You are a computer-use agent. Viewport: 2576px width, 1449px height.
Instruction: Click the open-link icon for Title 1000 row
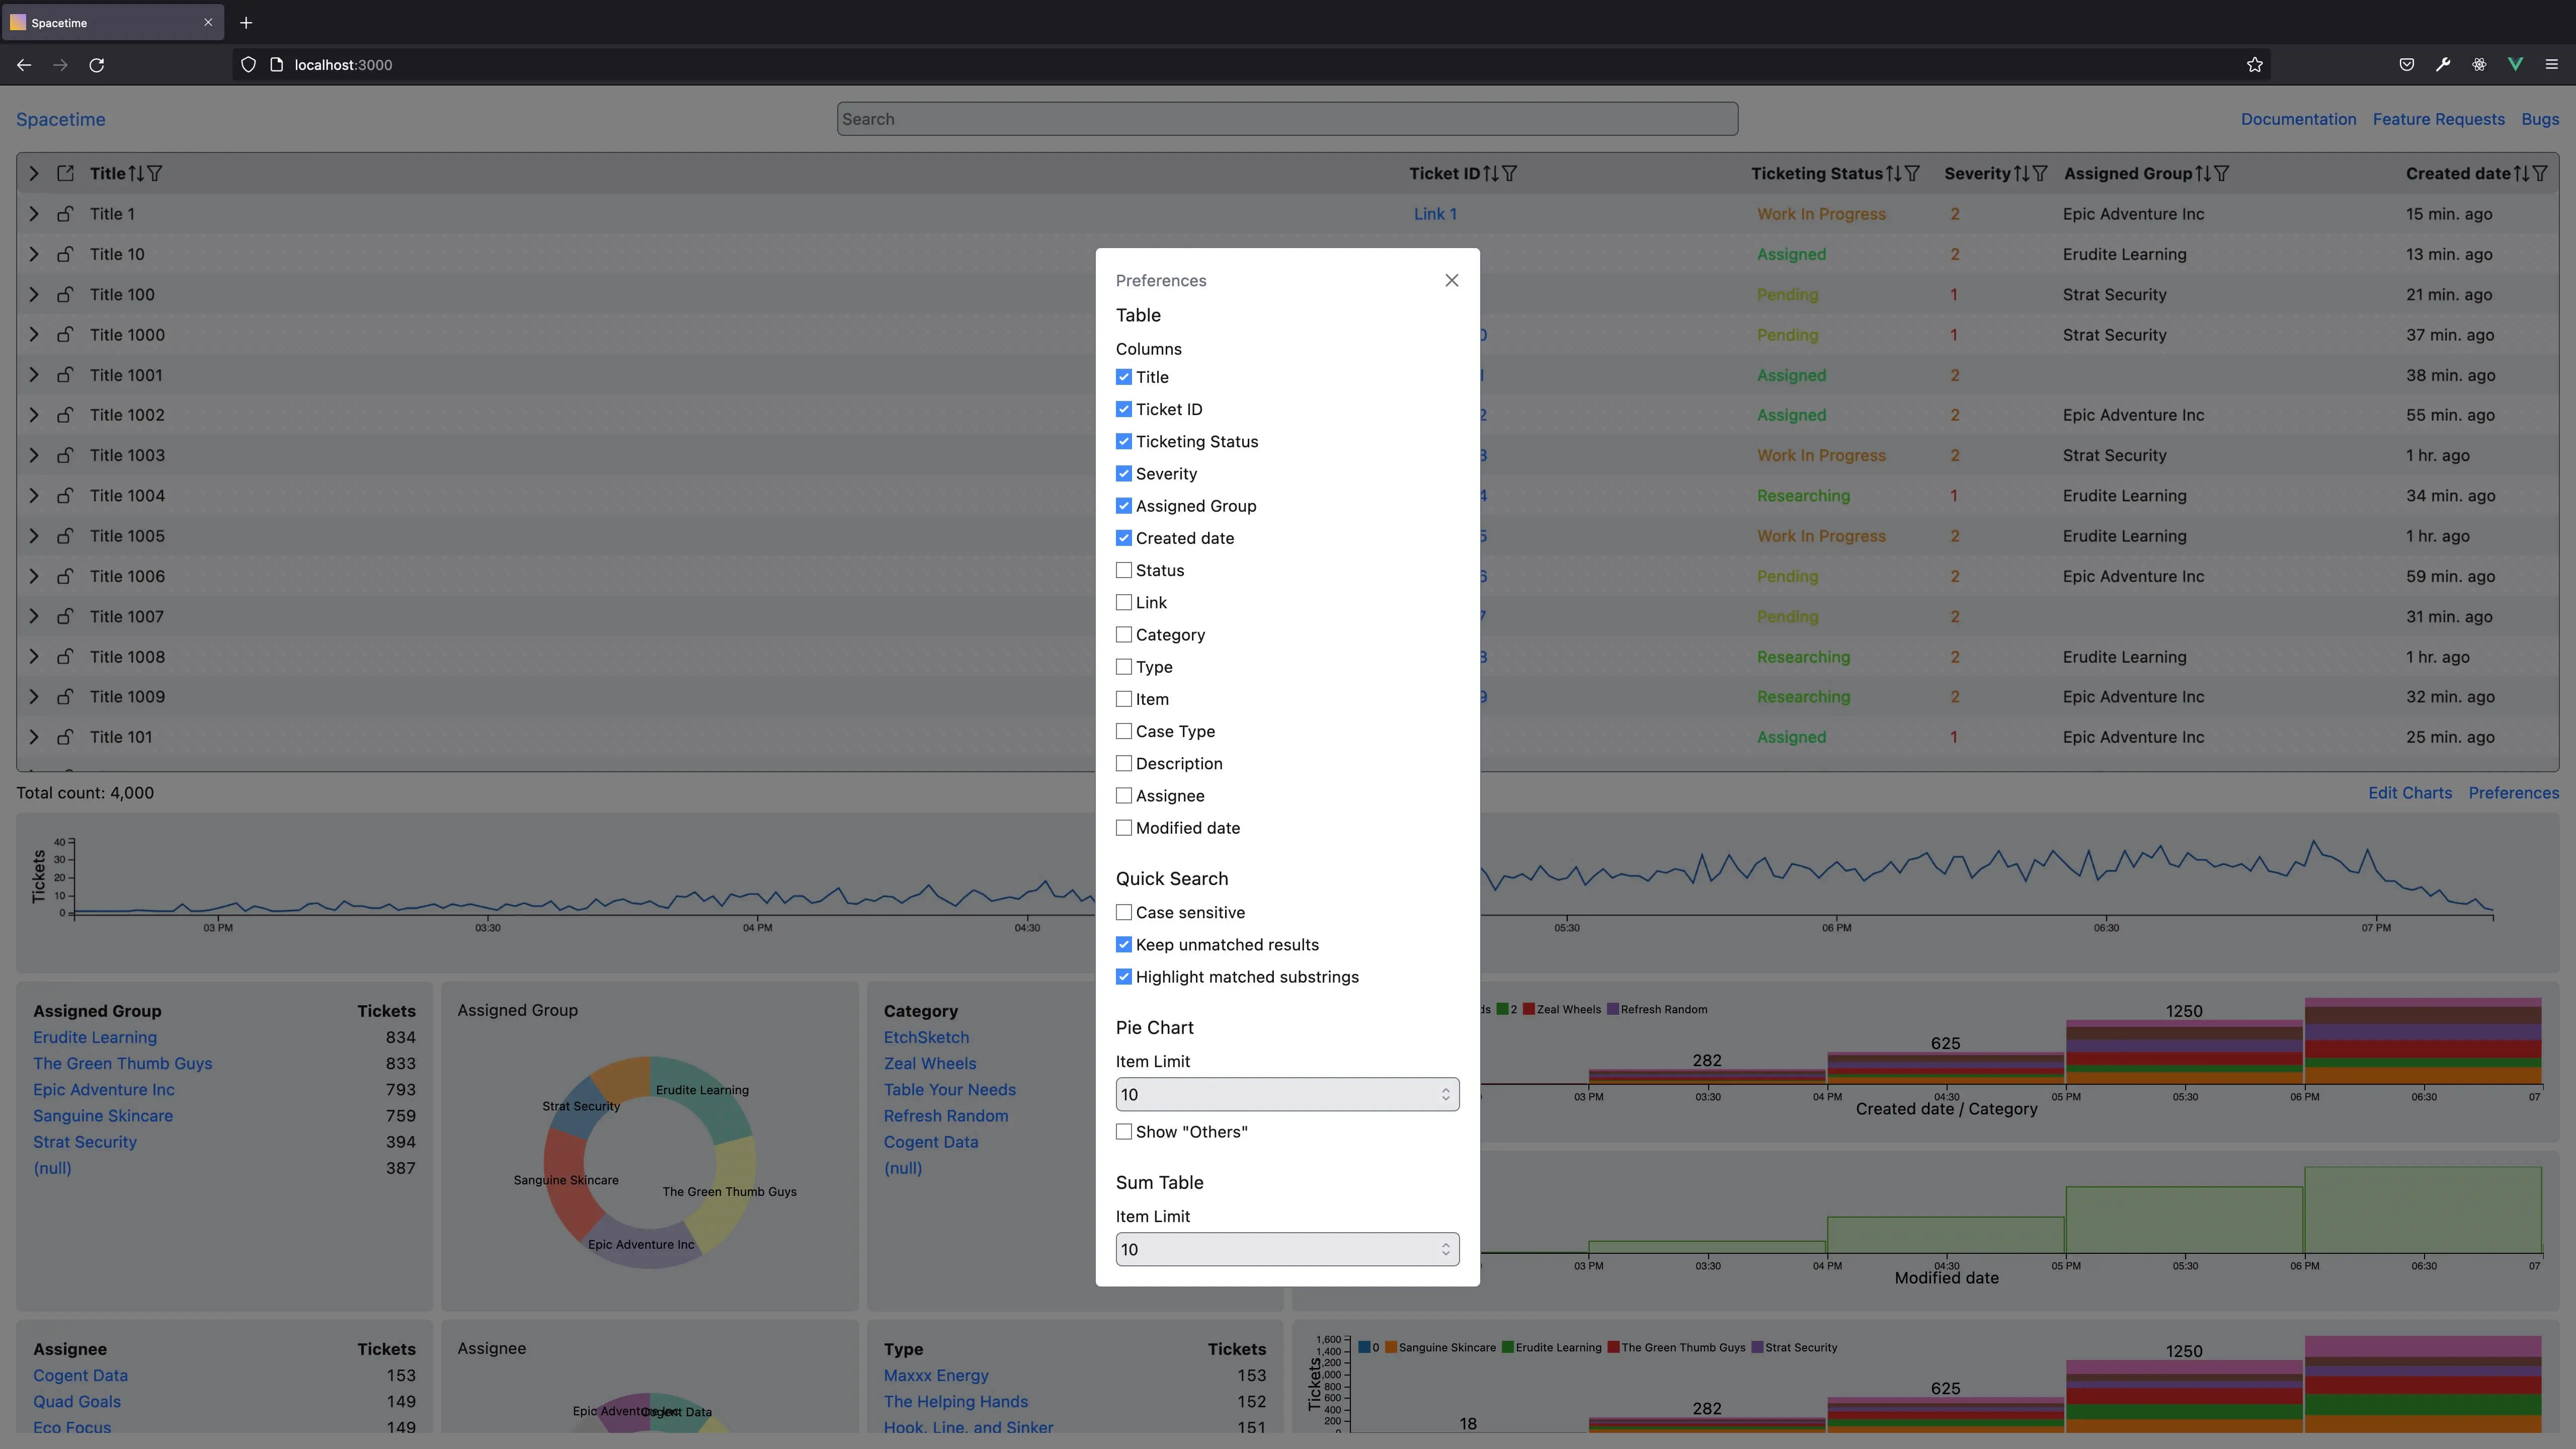pos(65,335)
